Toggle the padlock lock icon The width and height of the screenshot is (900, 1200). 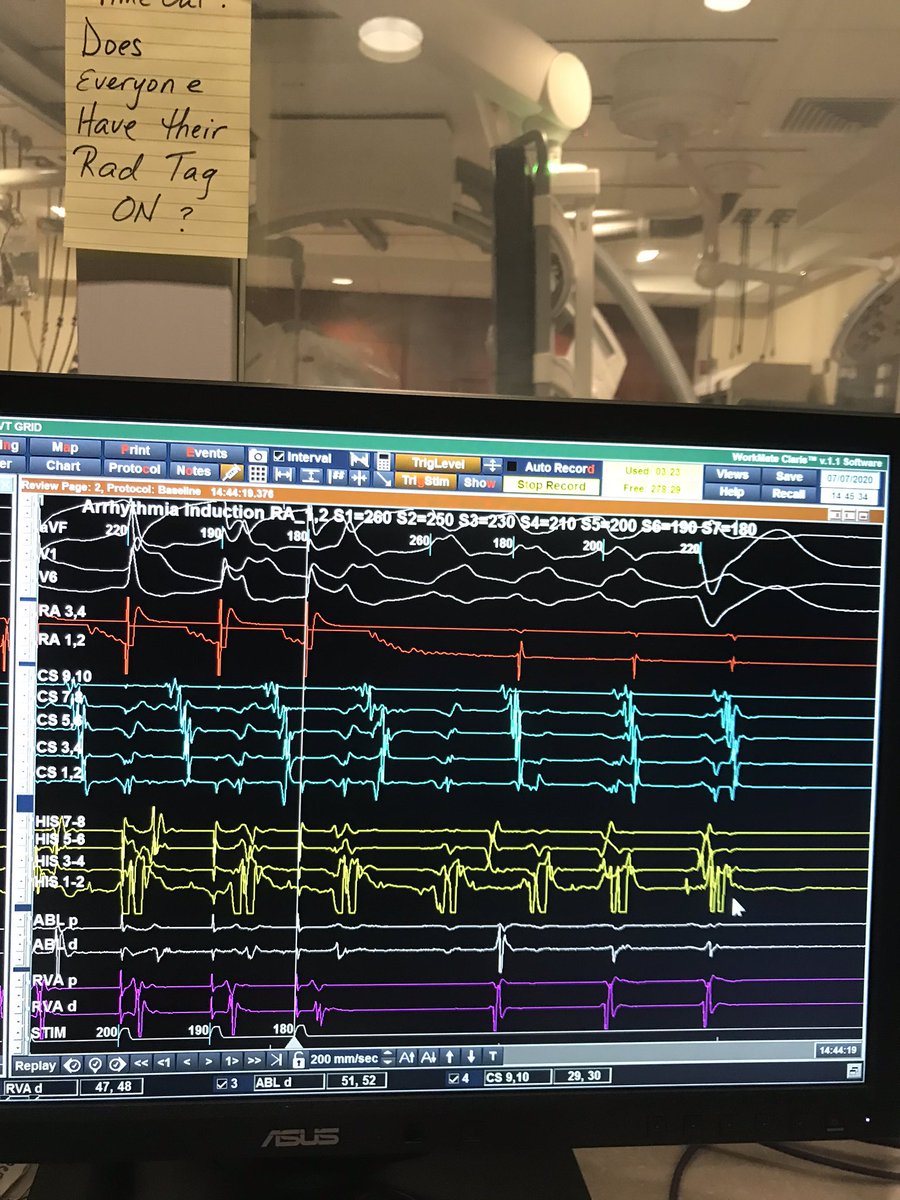(x=297, y=1060)
